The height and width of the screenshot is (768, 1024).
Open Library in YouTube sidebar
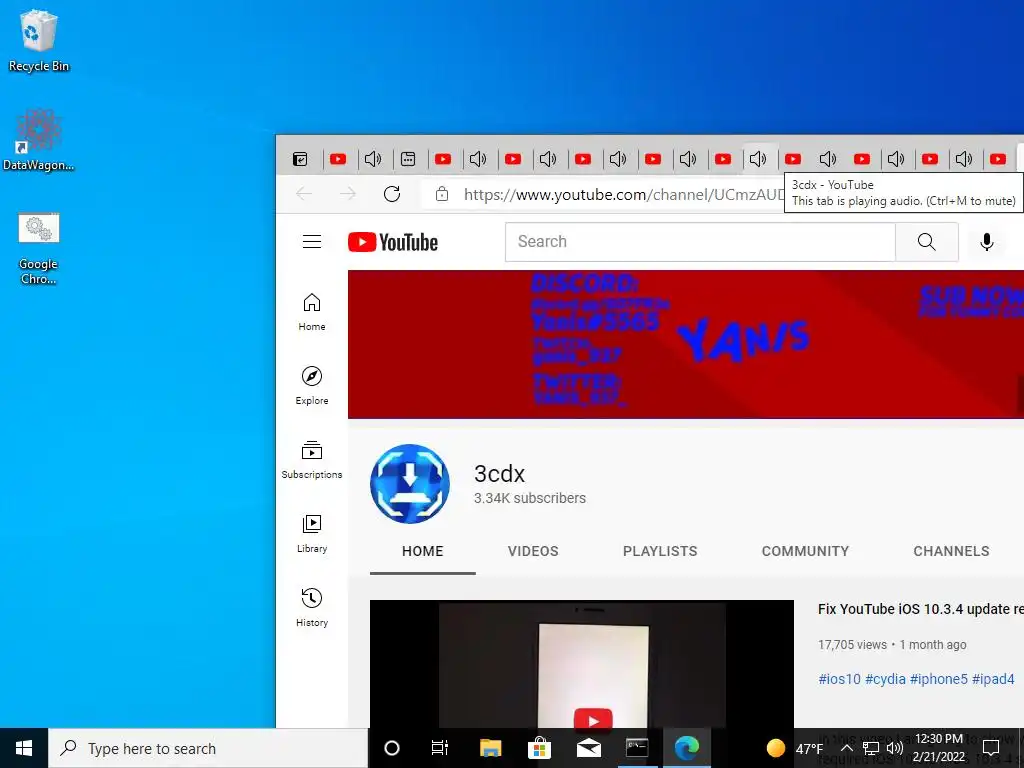click(312, 534)
